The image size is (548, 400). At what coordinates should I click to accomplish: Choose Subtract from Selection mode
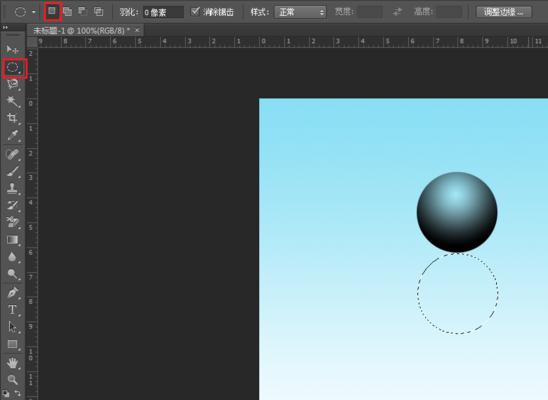pyautogui.click(x=83, y=12)
